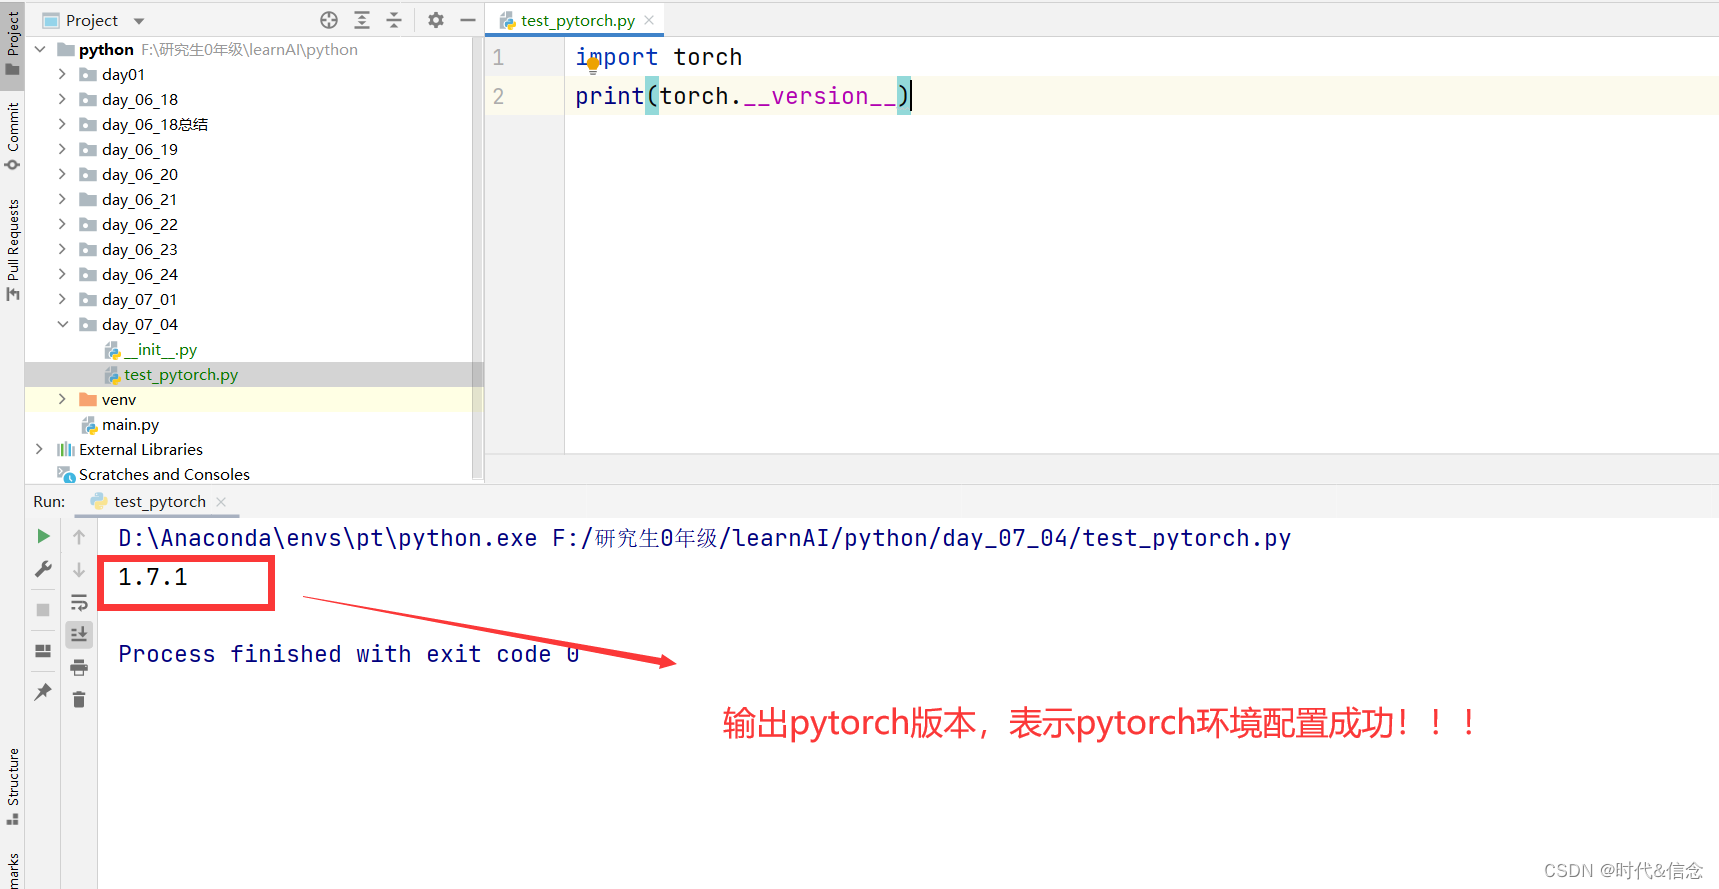This screenshot has width=1719, height=889.
Task: Click the Stop process square icon
Action: [x=43, y=609]
